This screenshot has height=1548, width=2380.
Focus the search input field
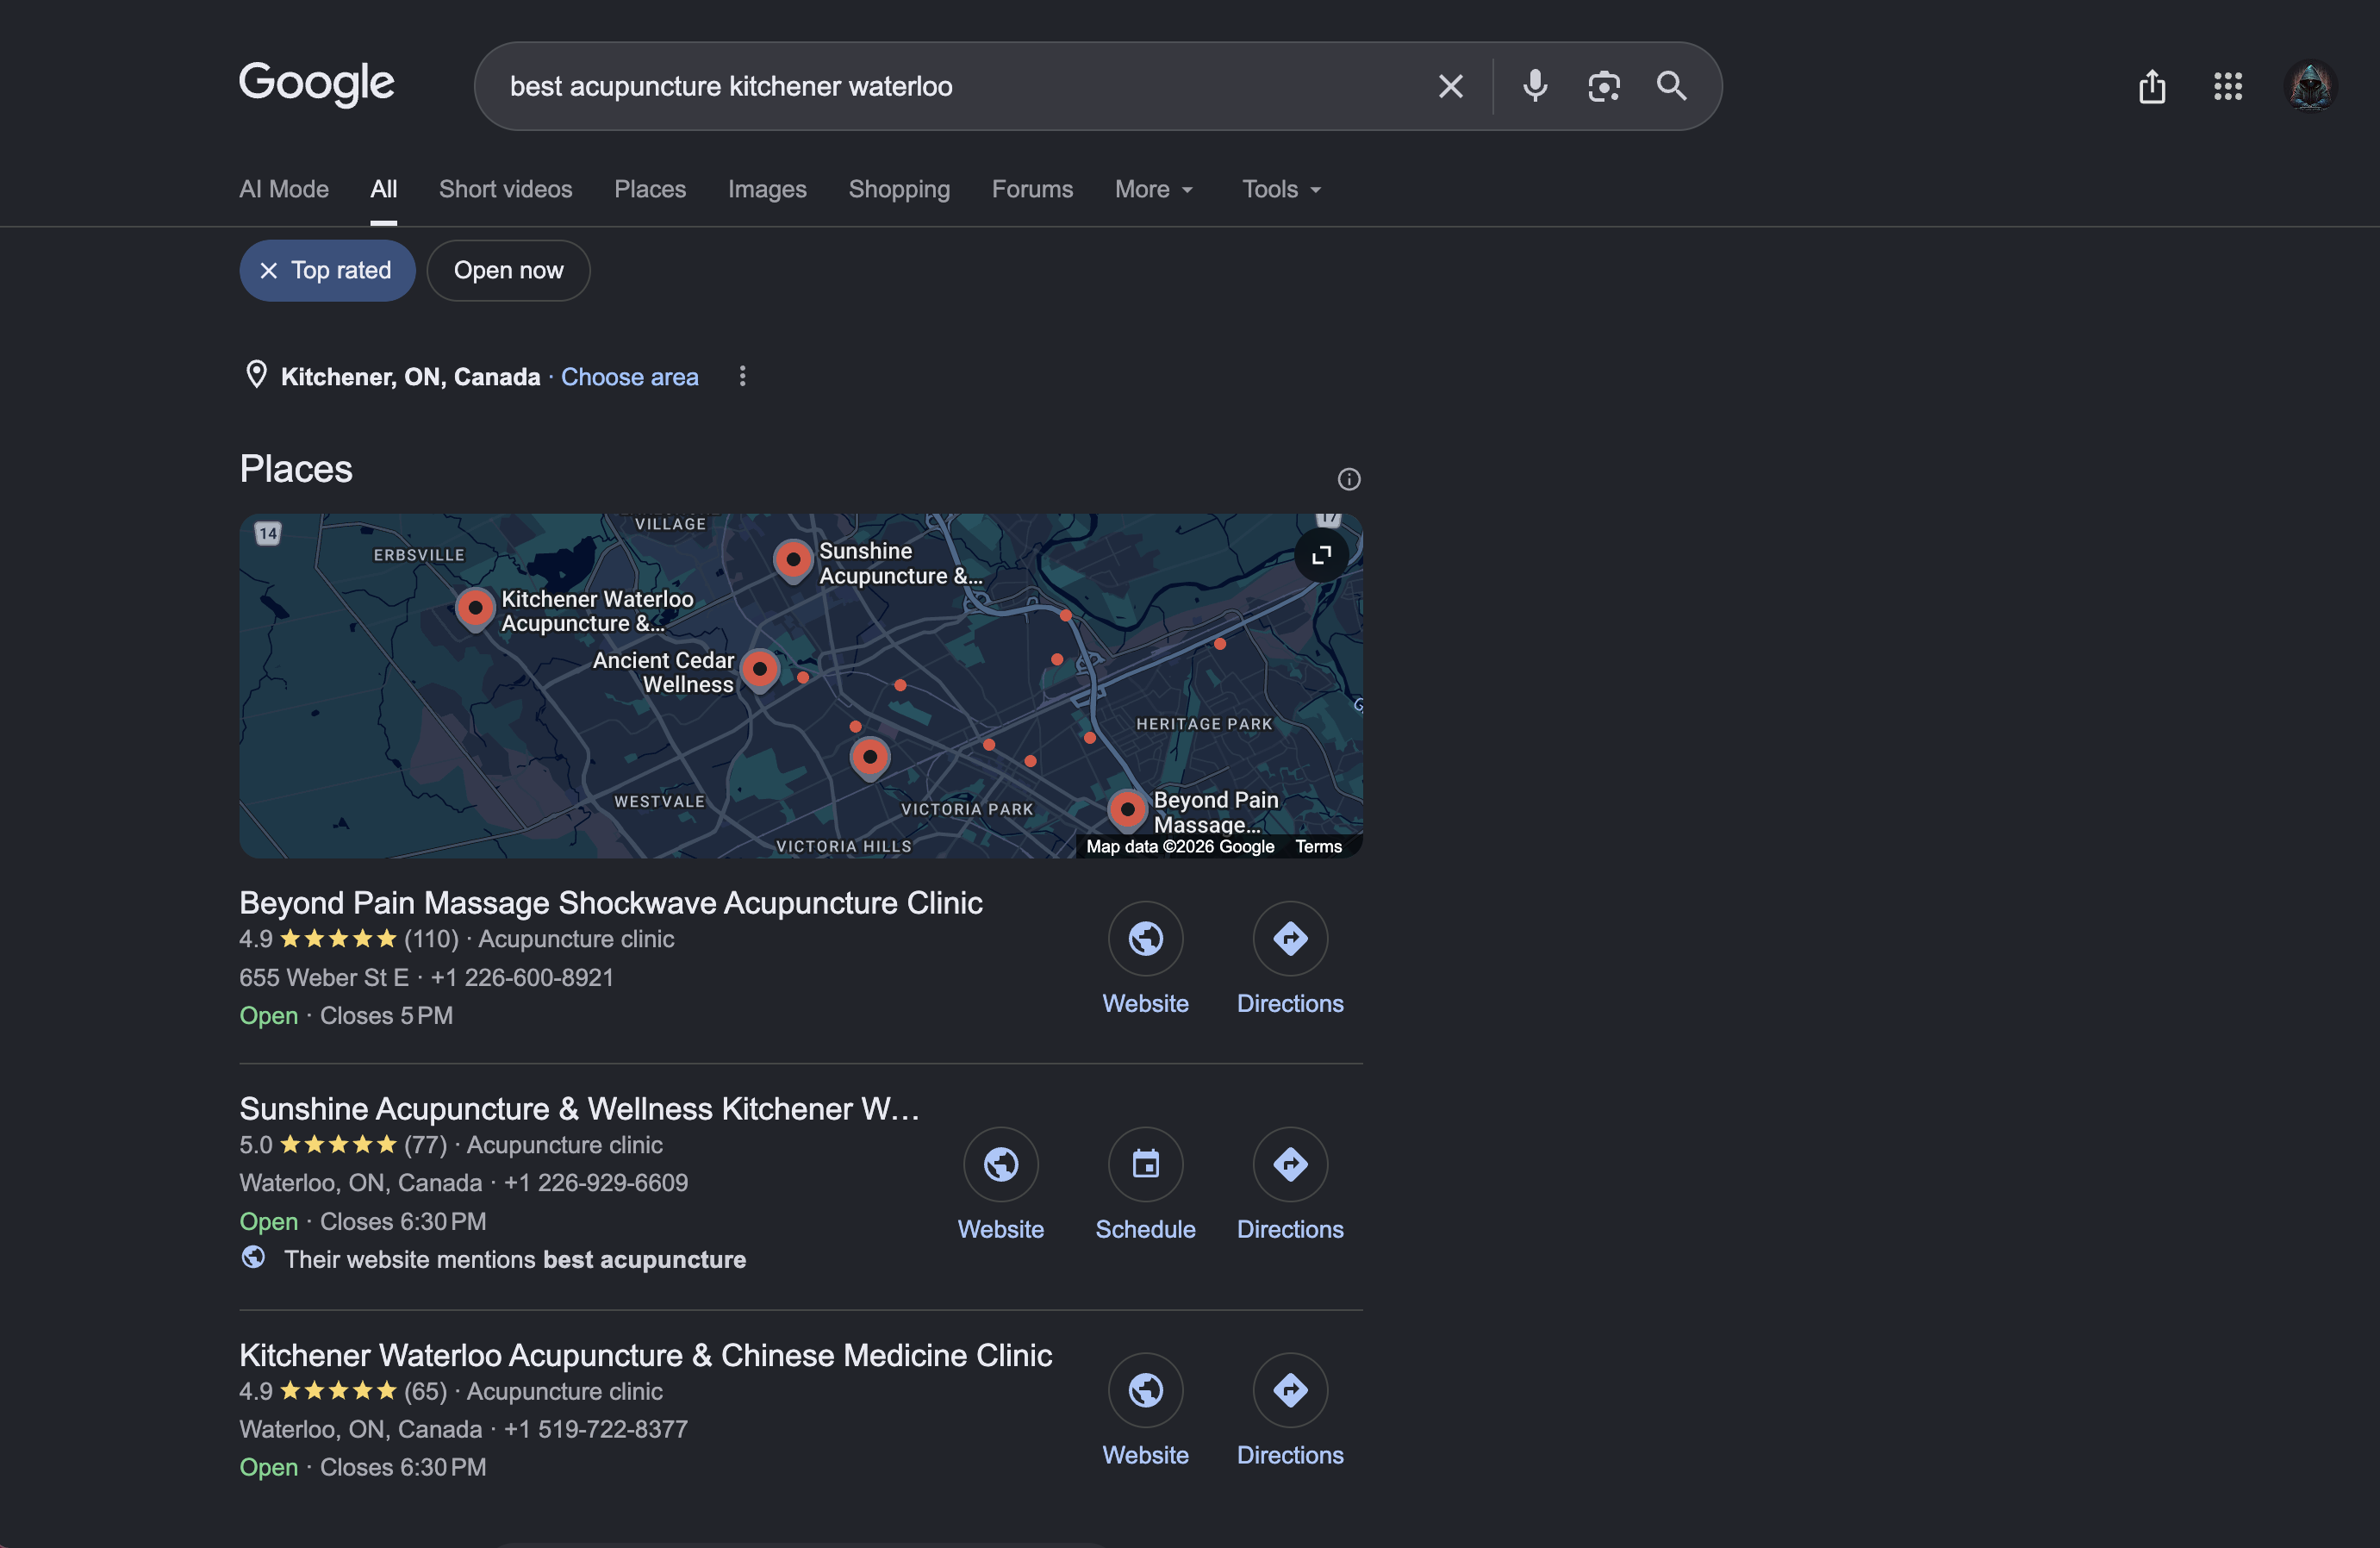(x=960, y=87)
